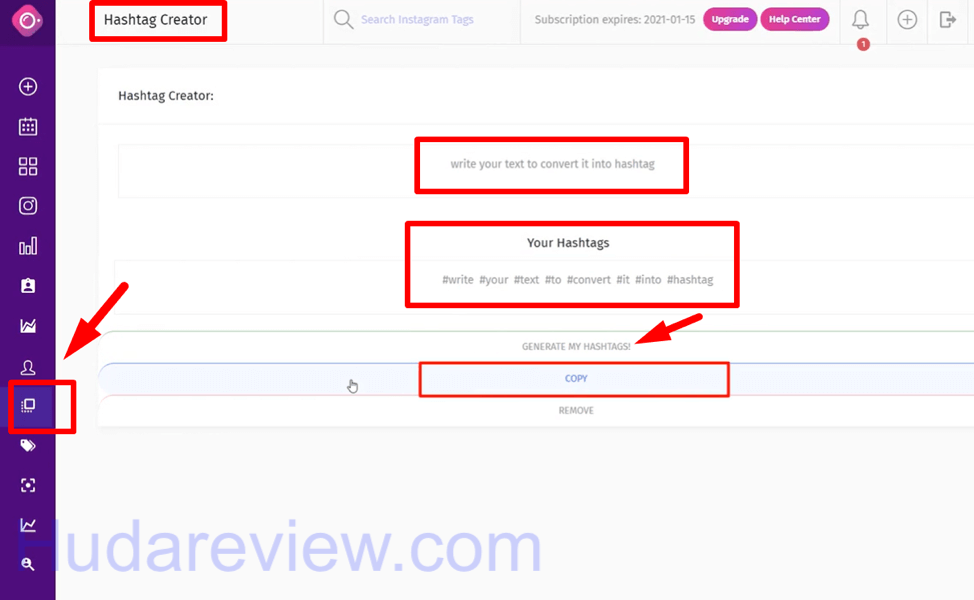Click the logout icon in header
The image size is (974, 600).
point(947,20)
